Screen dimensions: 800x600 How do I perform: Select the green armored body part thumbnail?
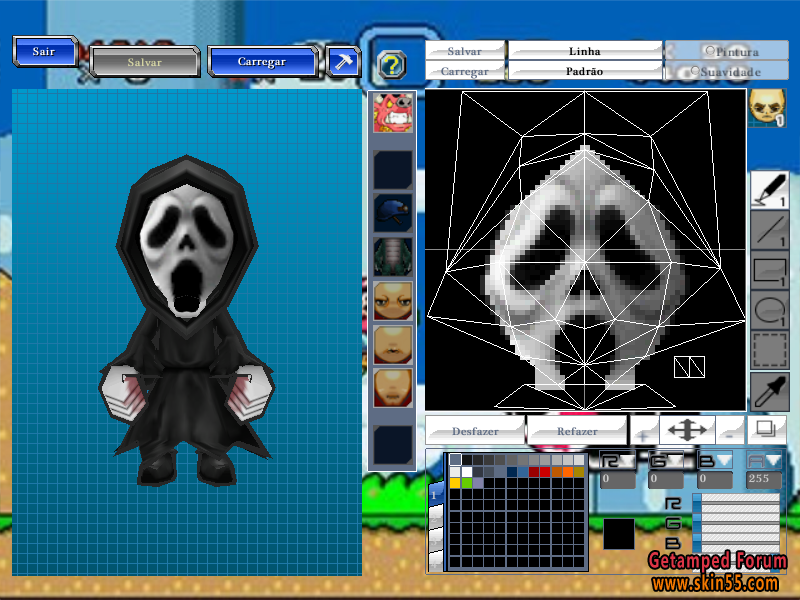point(393,257)
